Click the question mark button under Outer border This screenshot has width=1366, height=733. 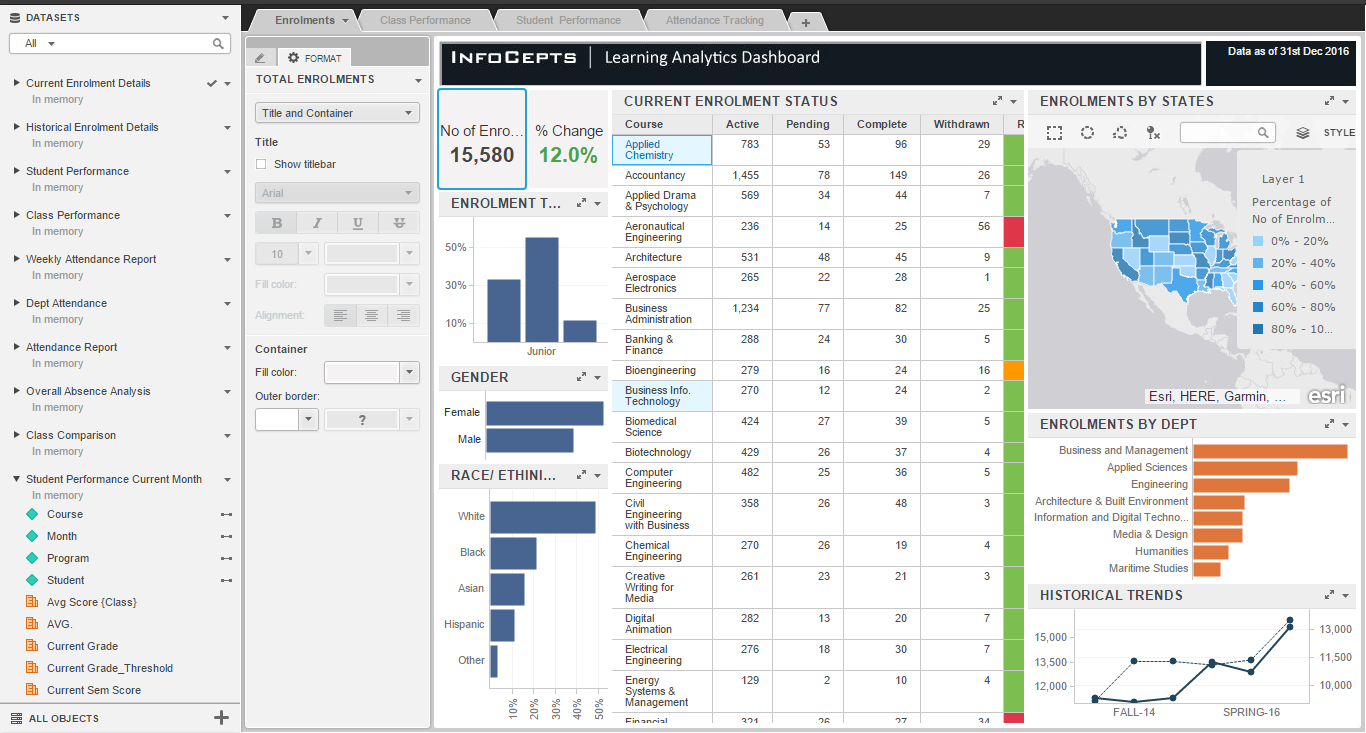pos(361,419)
